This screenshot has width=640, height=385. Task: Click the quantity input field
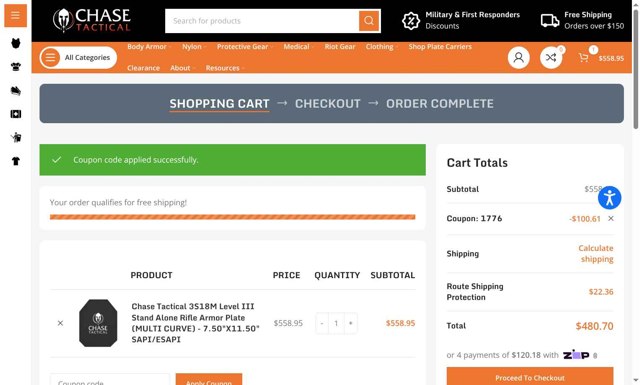336,323
